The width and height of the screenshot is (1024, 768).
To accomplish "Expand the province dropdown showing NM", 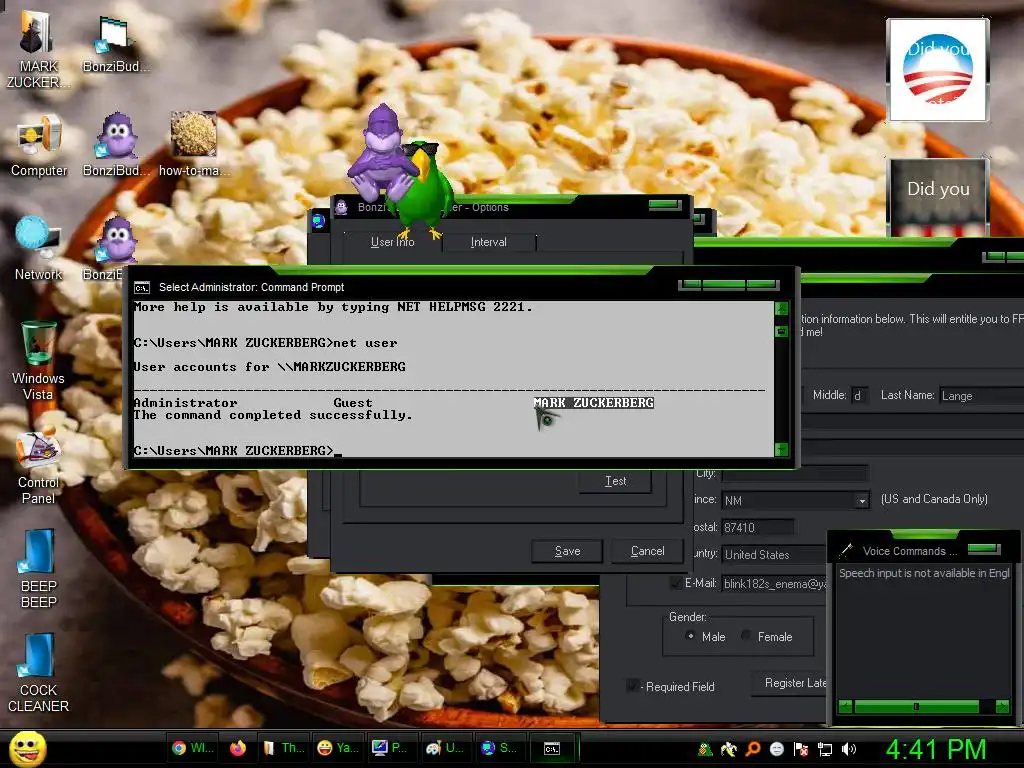I will click(862, 501).
